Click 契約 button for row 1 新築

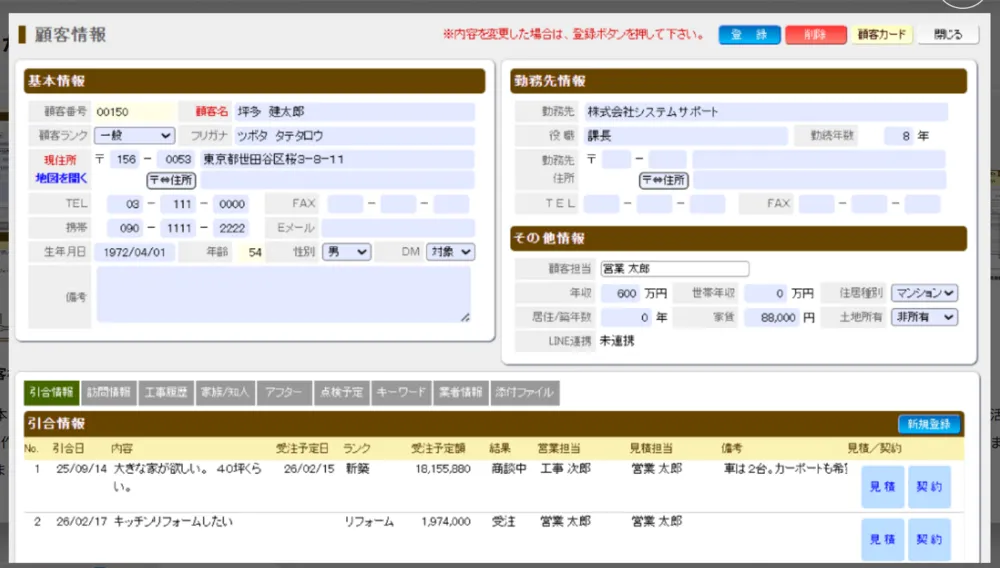point(929,486)
